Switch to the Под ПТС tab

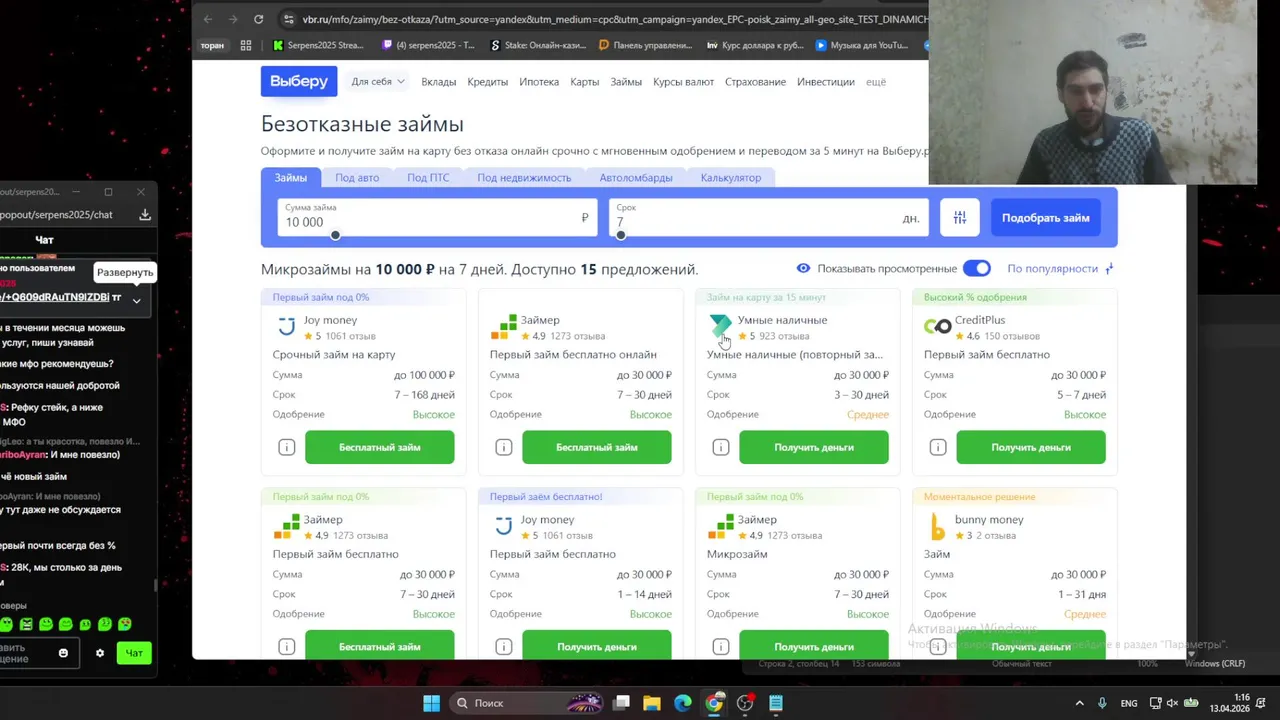[428, 177]
